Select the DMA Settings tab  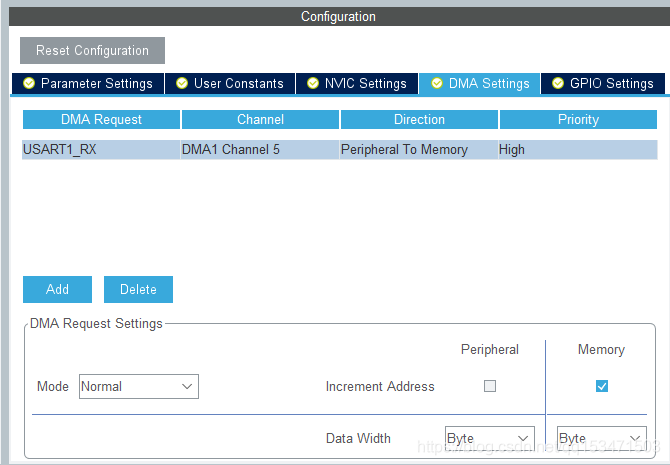[479, 83]
